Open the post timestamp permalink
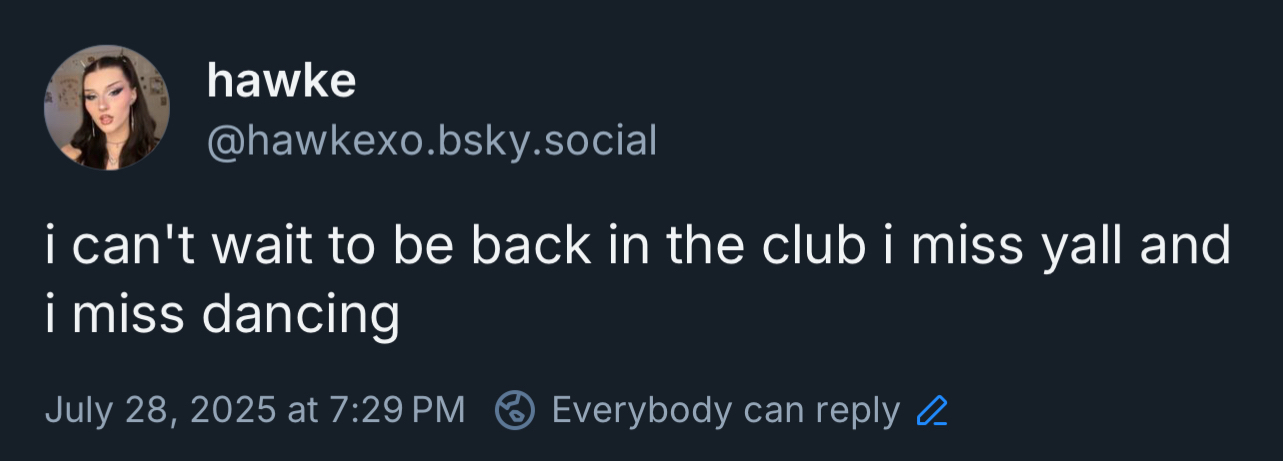The width and height of the screenshot is (1283, 461). pyautogui.click(x=255, y=410)
